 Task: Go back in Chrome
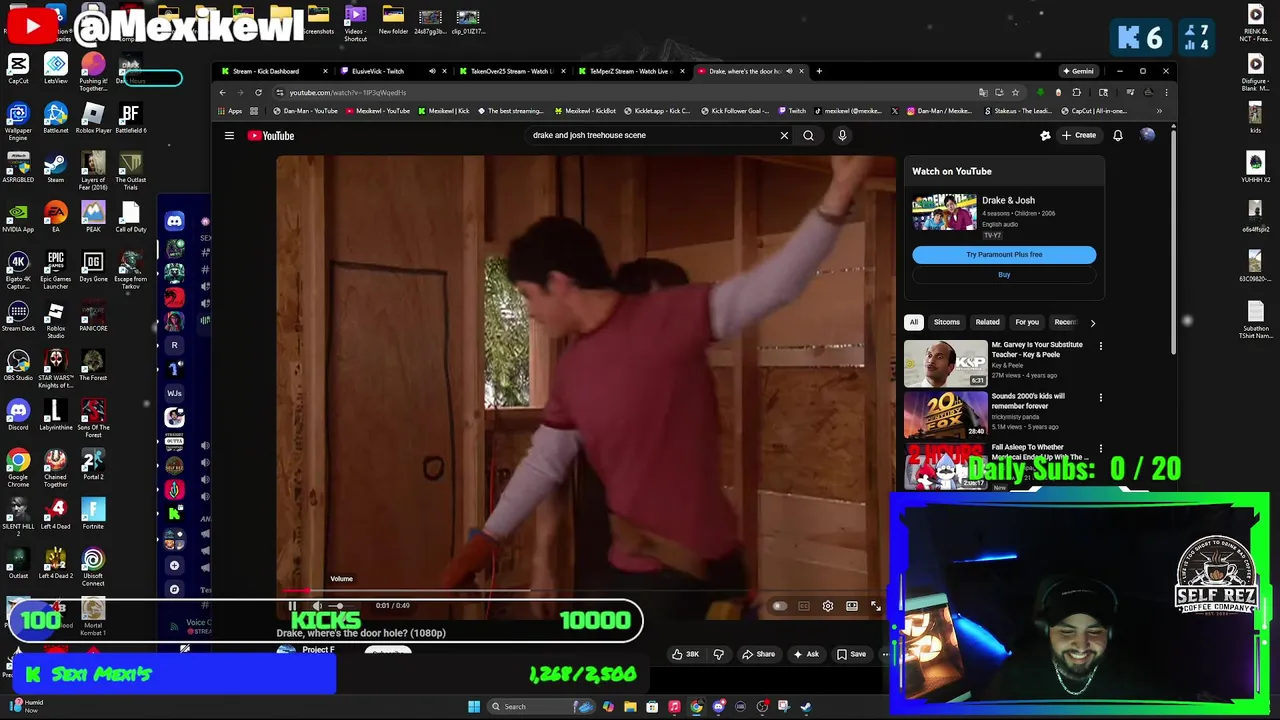click(222, 92)
